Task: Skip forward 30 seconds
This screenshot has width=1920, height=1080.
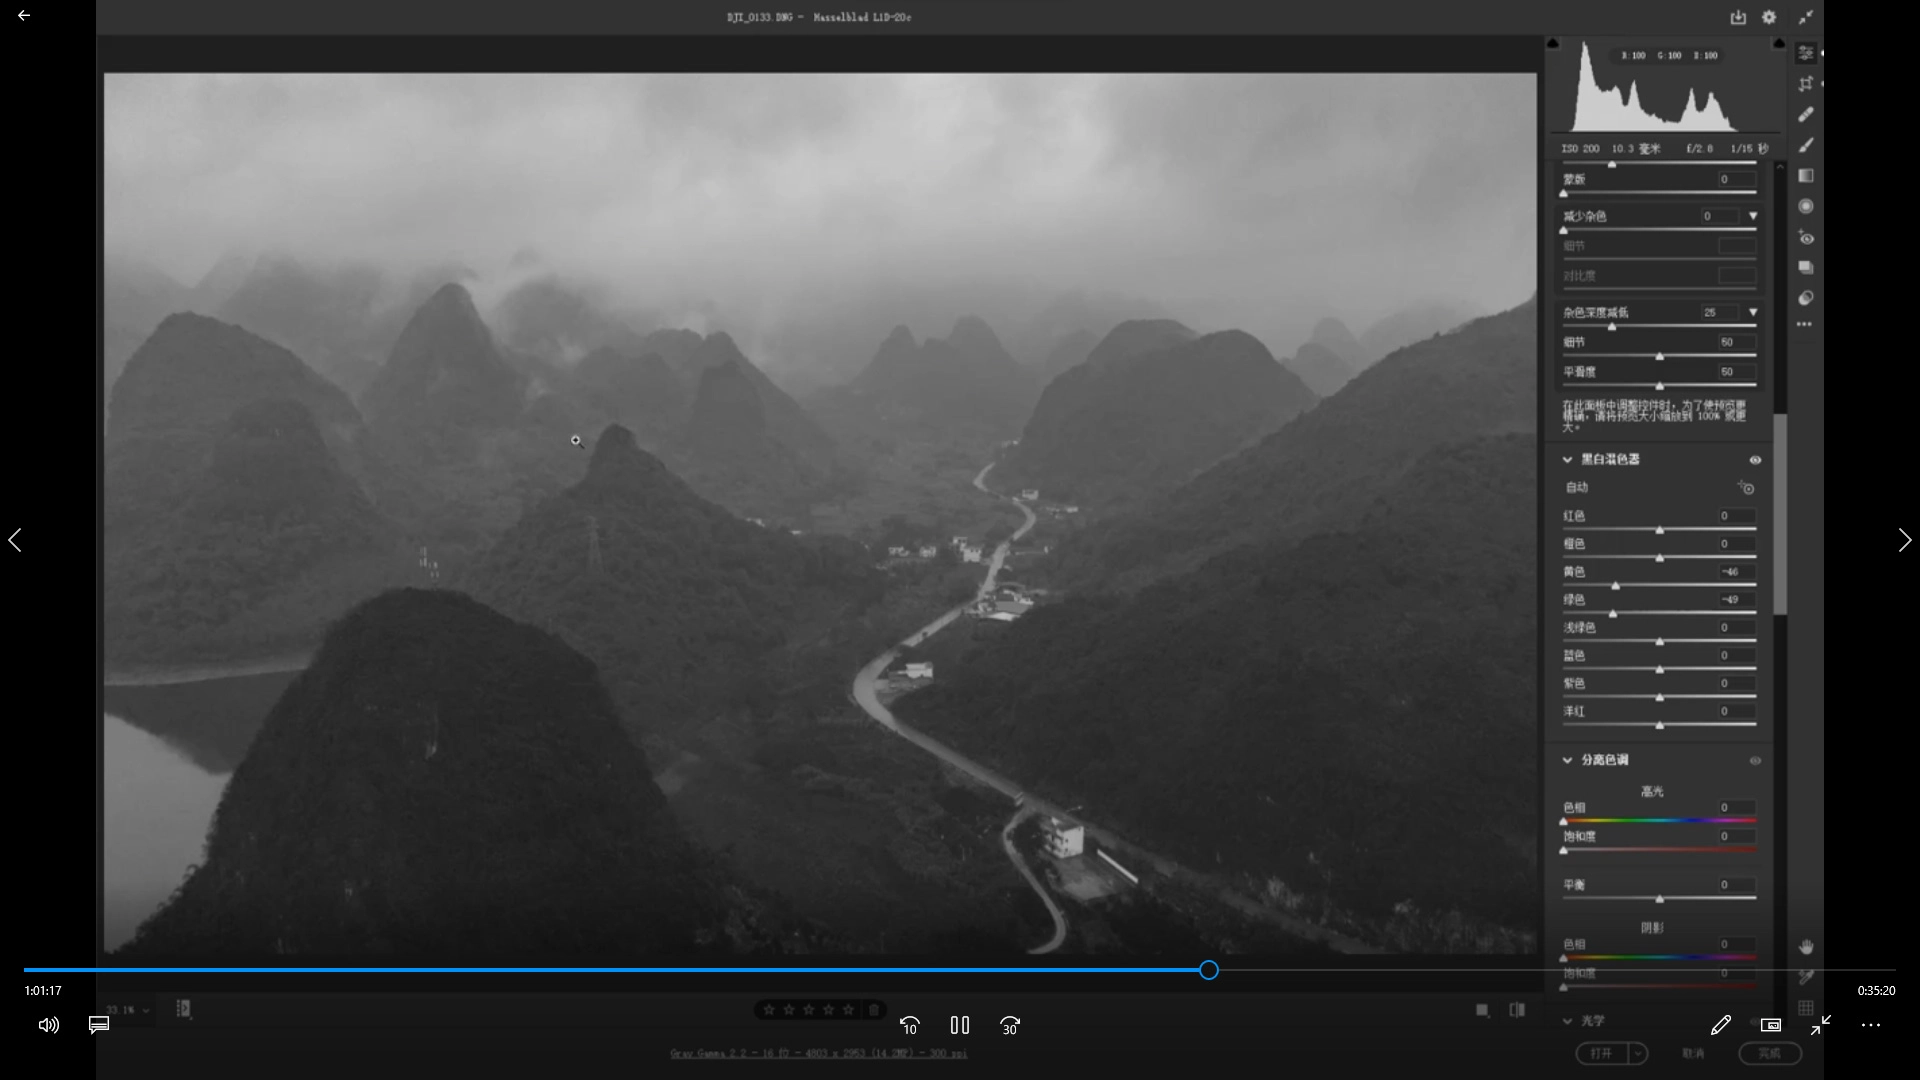Action: point(1010,1025)
